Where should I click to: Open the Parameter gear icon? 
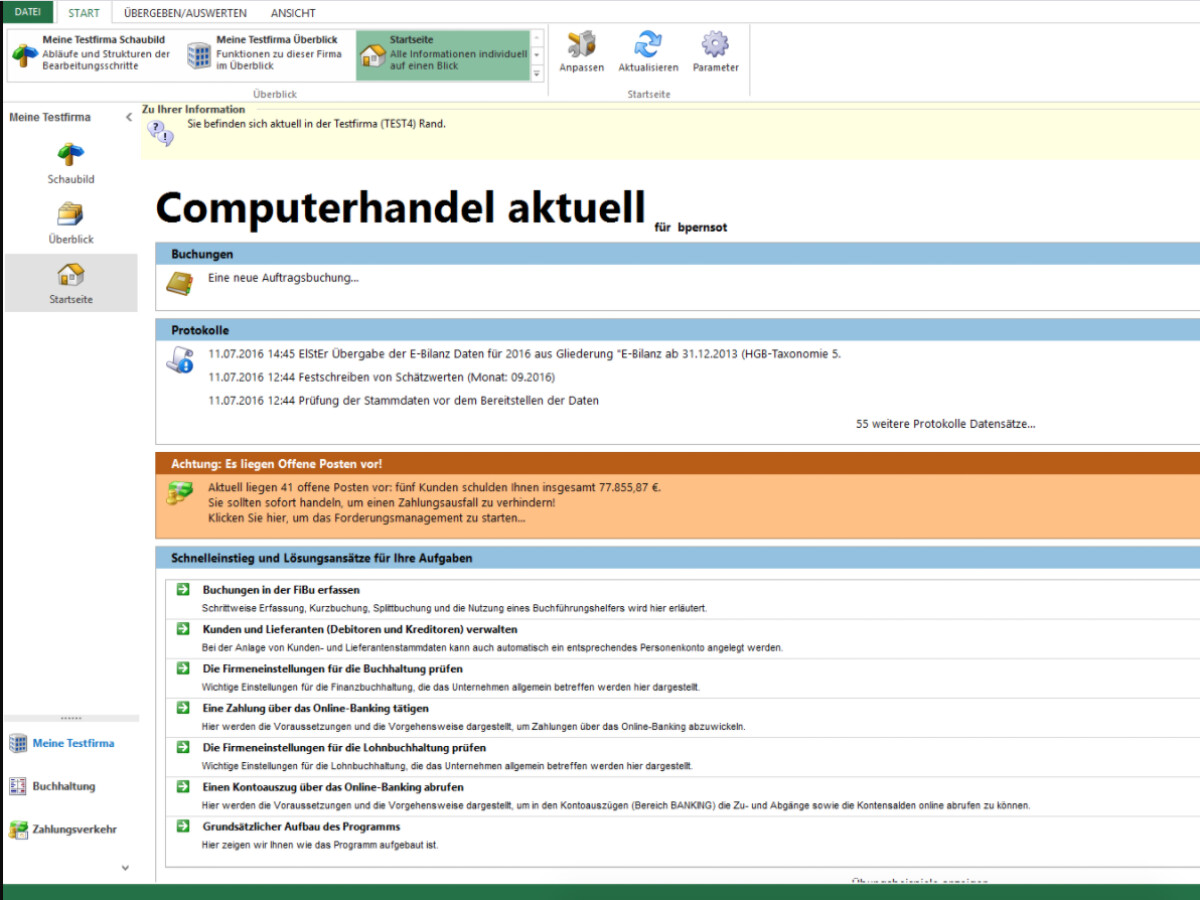715,46
